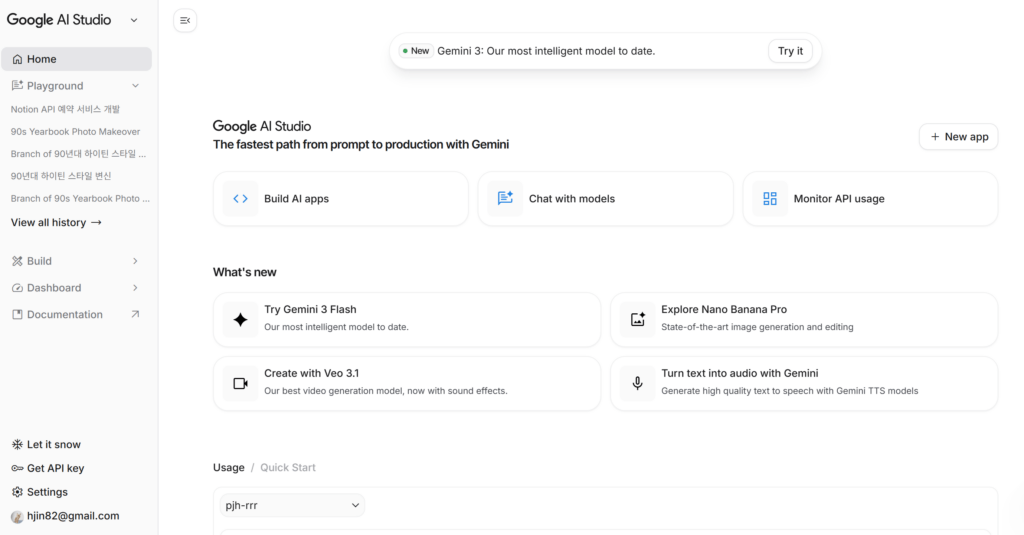The image size is (1024, 535).
Task: Collapse the sidebar using the toggle icon
Action: click(x=185, y=20)
